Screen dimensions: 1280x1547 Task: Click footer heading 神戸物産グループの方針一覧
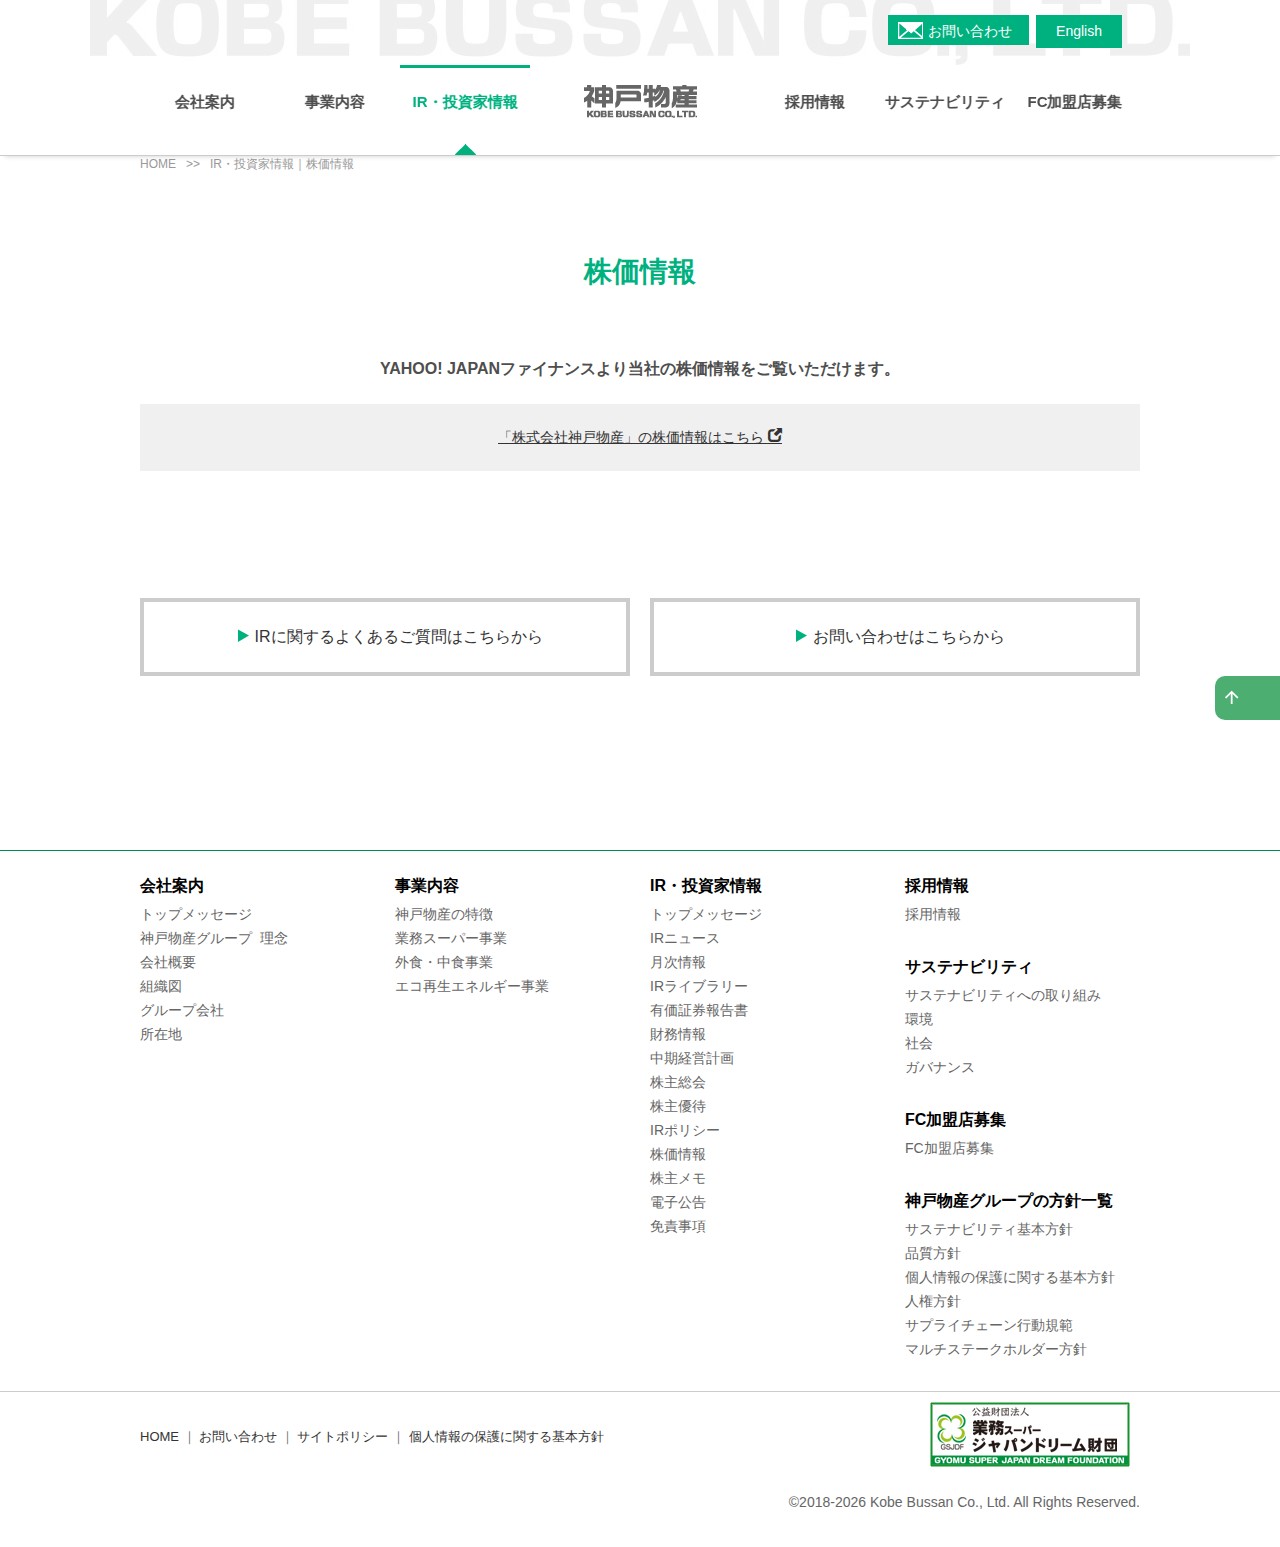click(x=1009, y=1201)
